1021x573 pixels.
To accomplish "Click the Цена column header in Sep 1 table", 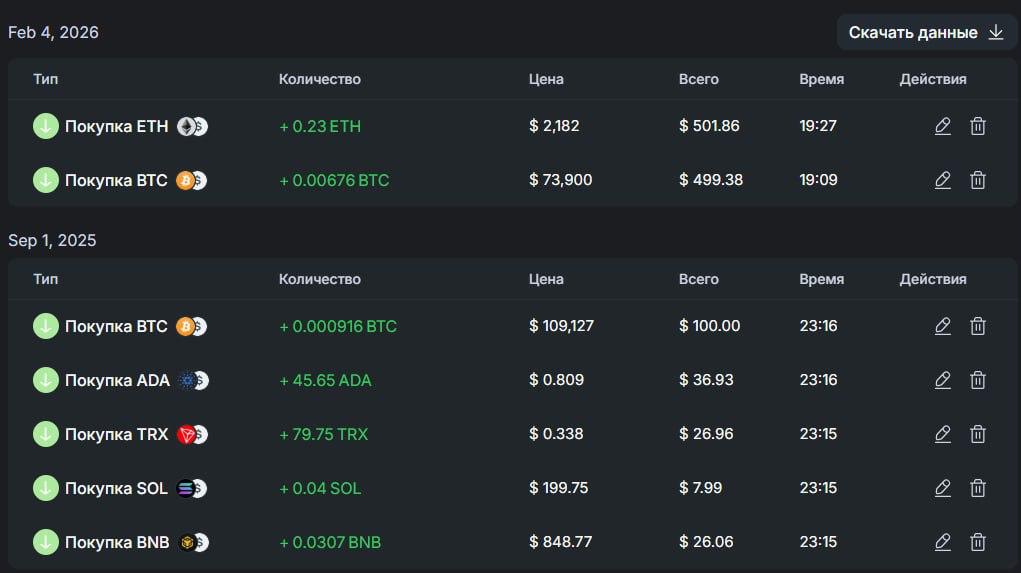I will [546, 279].
